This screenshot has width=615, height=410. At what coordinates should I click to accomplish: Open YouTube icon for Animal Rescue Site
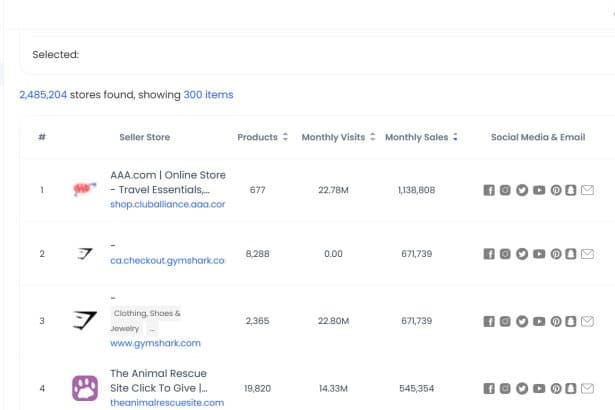pos(539,388)
